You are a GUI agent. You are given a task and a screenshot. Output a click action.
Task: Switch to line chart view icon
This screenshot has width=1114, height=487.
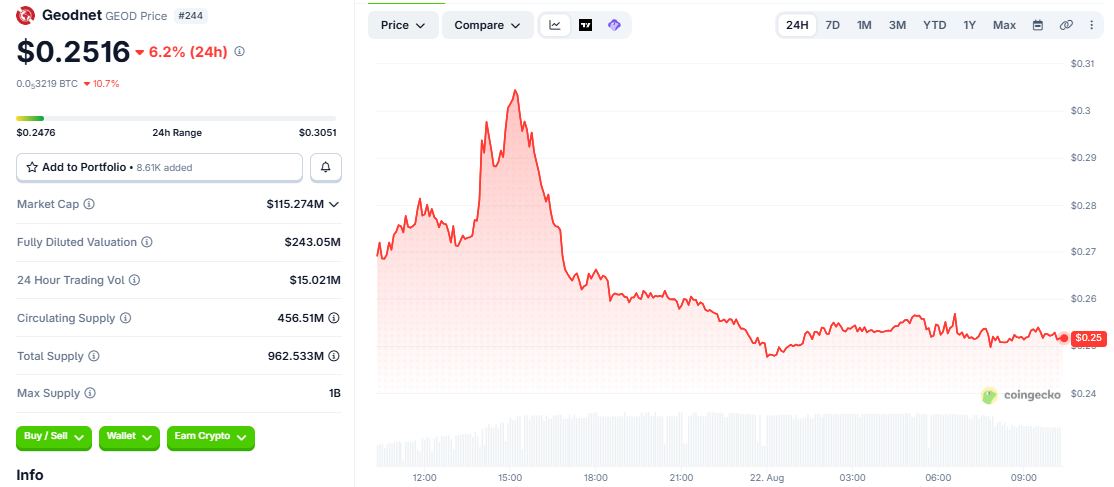point(556,25)
